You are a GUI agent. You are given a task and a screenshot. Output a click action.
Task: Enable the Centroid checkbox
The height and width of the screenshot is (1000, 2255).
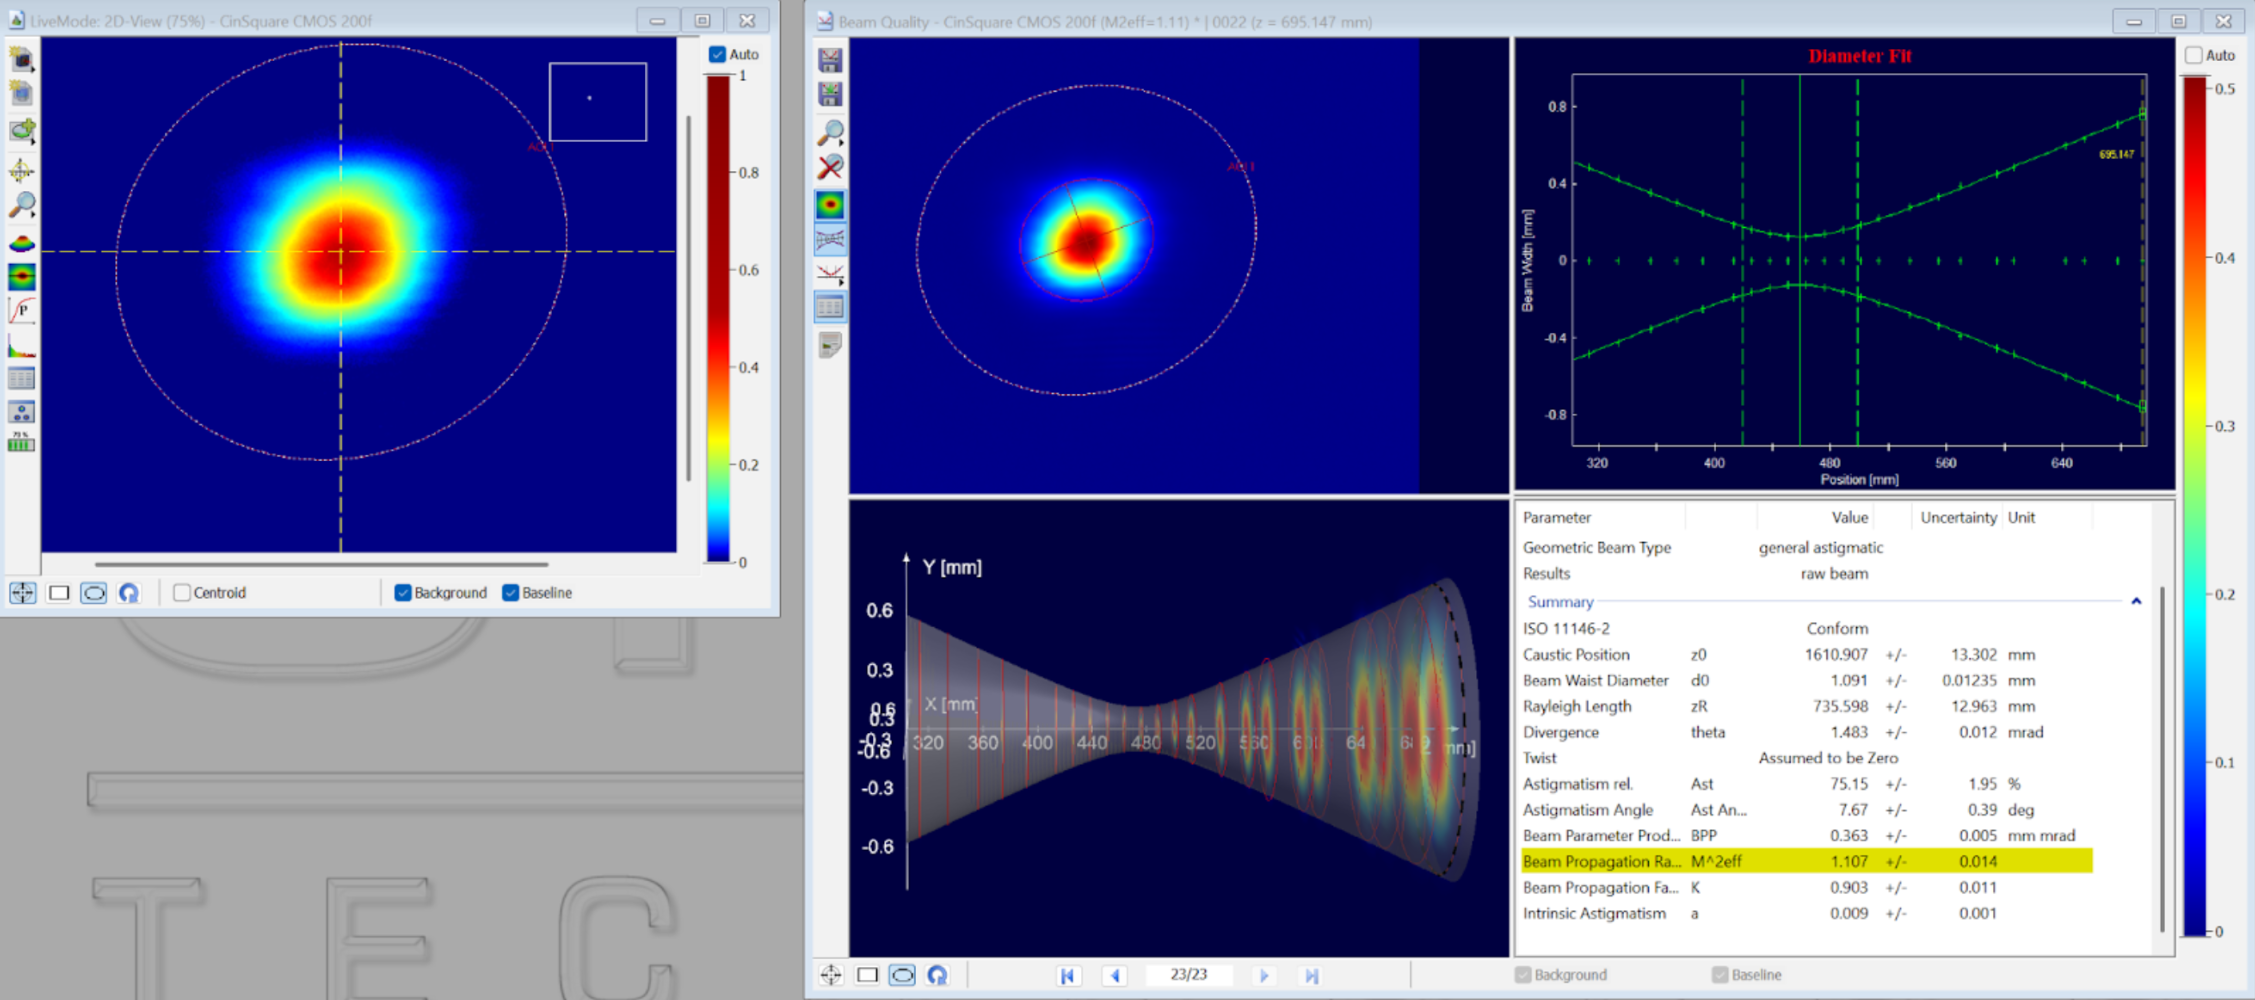[x=182, y=593]
